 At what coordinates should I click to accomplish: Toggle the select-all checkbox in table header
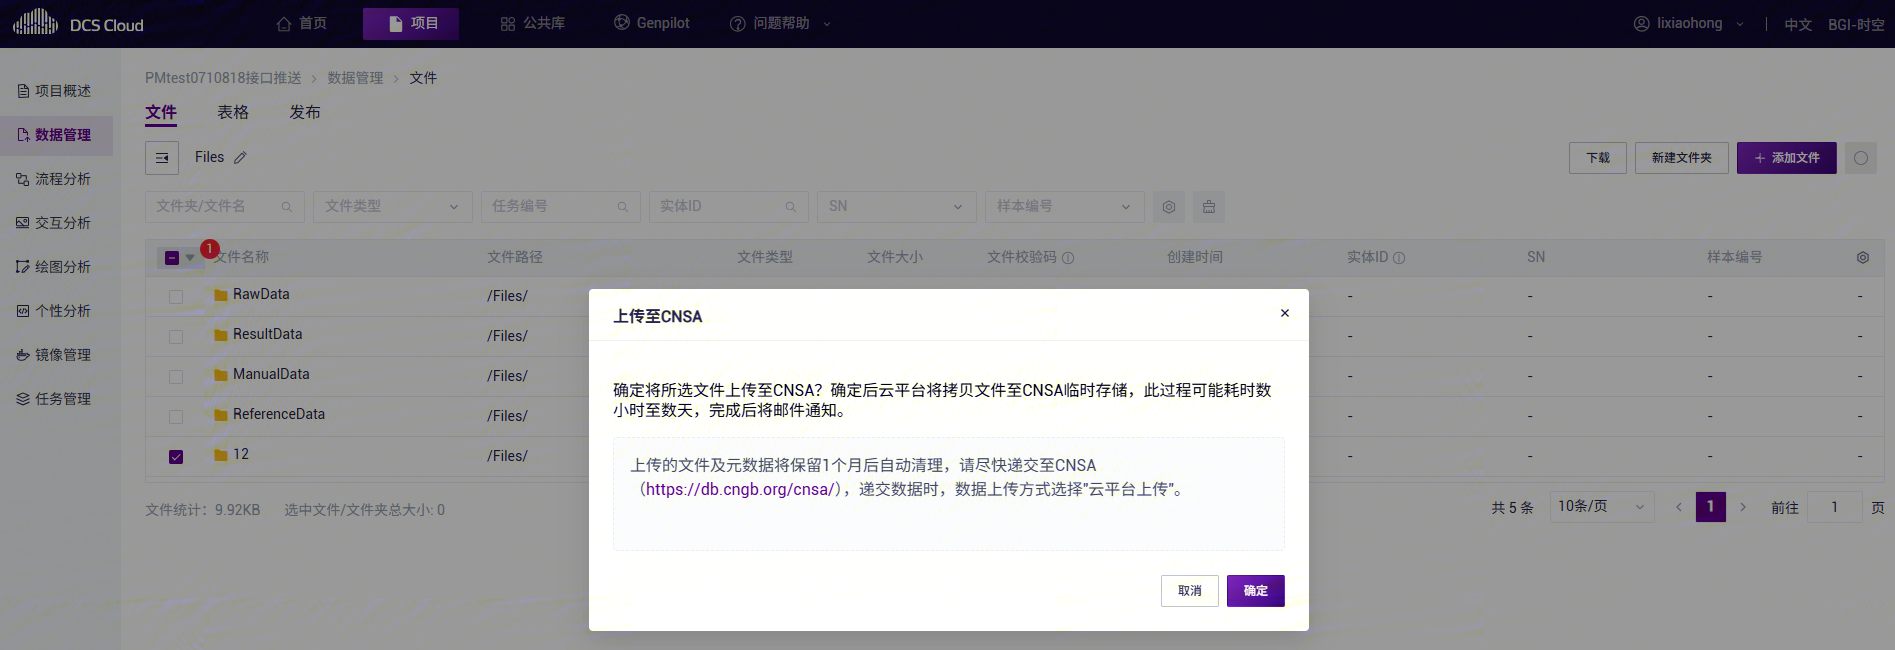[172, 258]
